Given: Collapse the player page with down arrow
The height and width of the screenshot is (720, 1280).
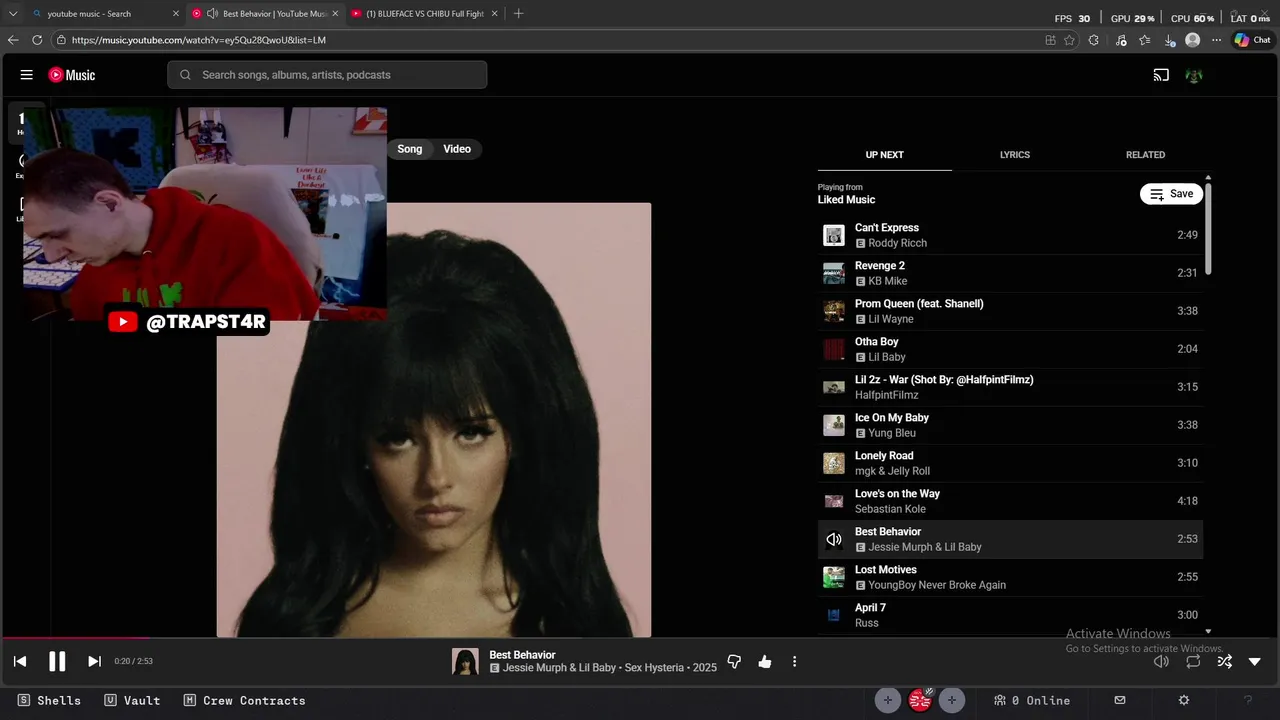Looking at the screenshot, I should click(1255, 661).
